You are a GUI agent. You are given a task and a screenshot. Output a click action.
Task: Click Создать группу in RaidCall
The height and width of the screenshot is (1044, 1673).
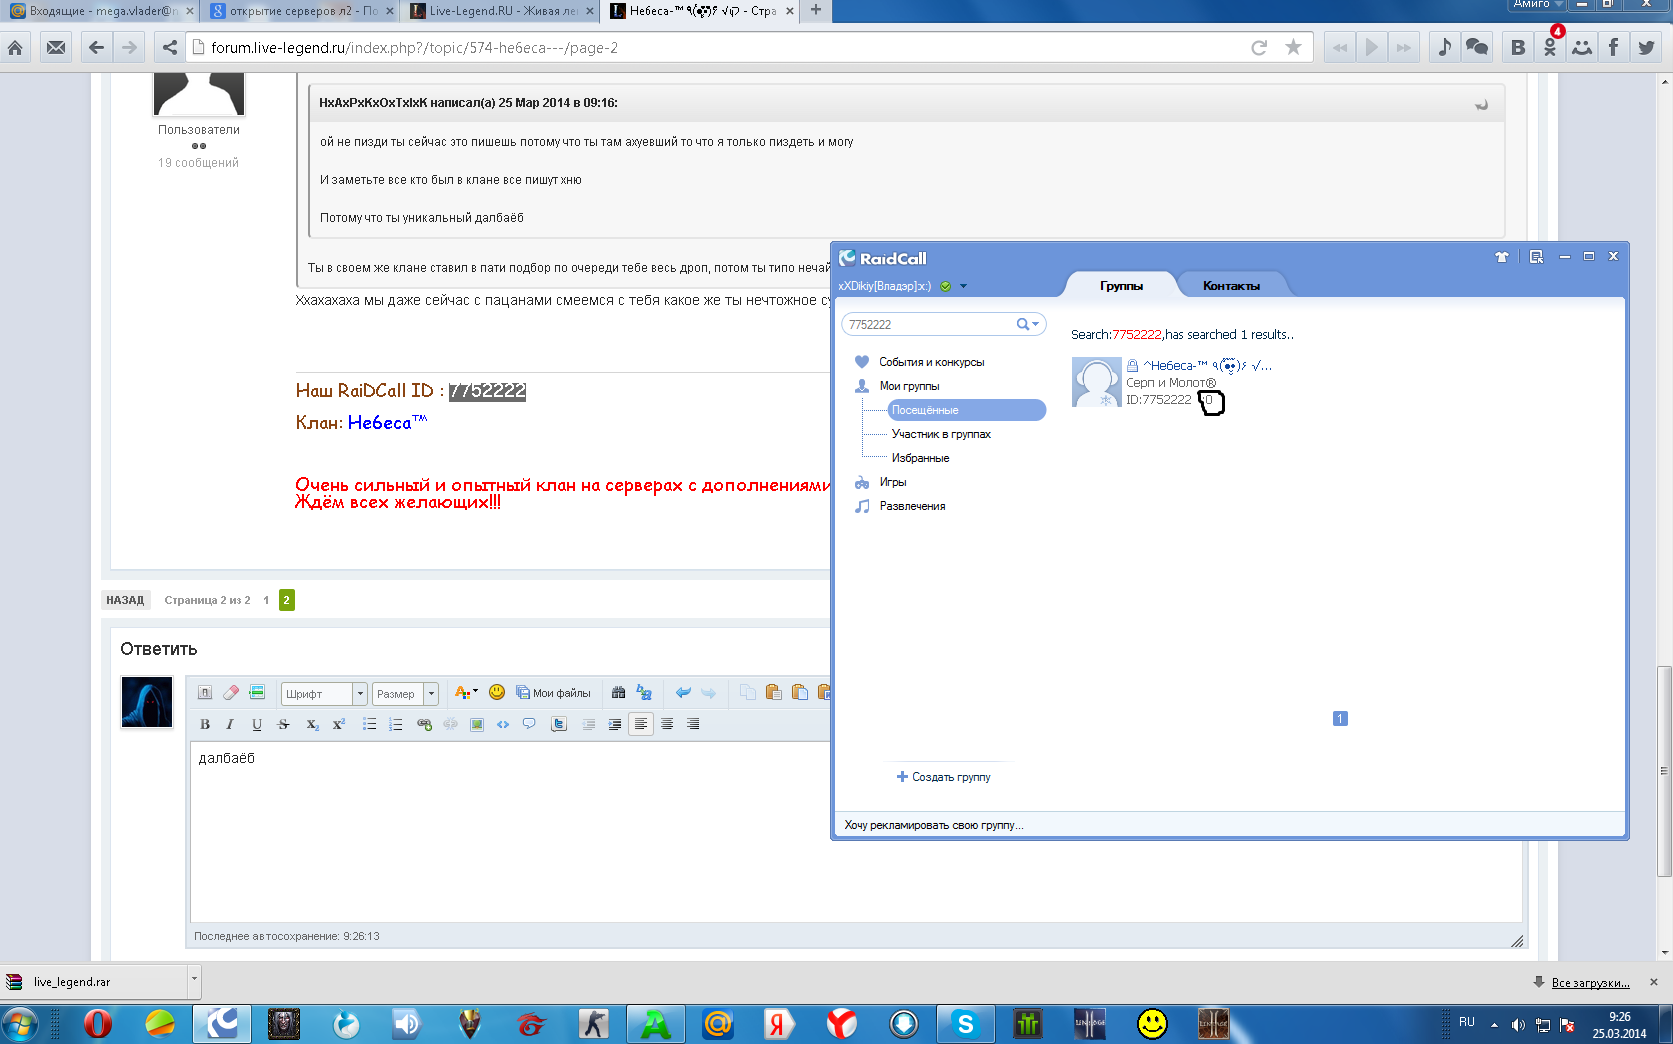[943, 777]
